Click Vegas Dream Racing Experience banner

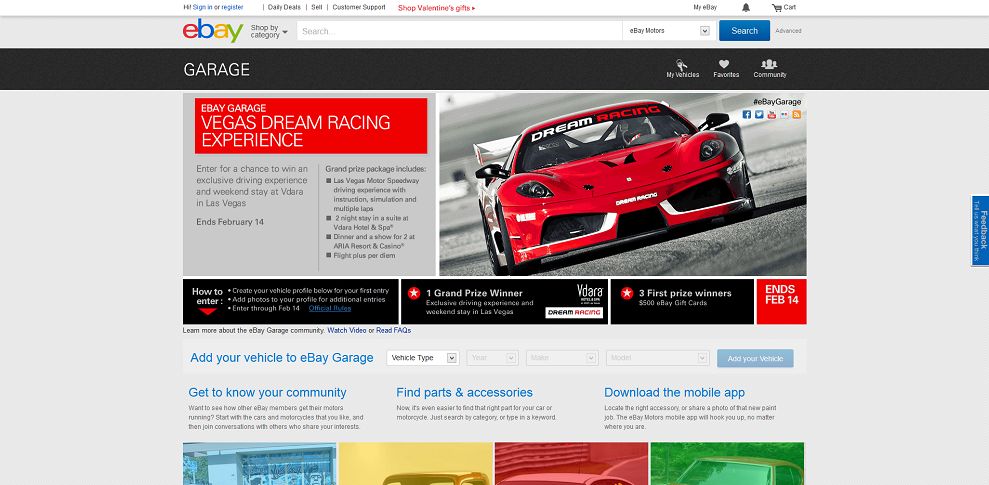tap(311, 126)
